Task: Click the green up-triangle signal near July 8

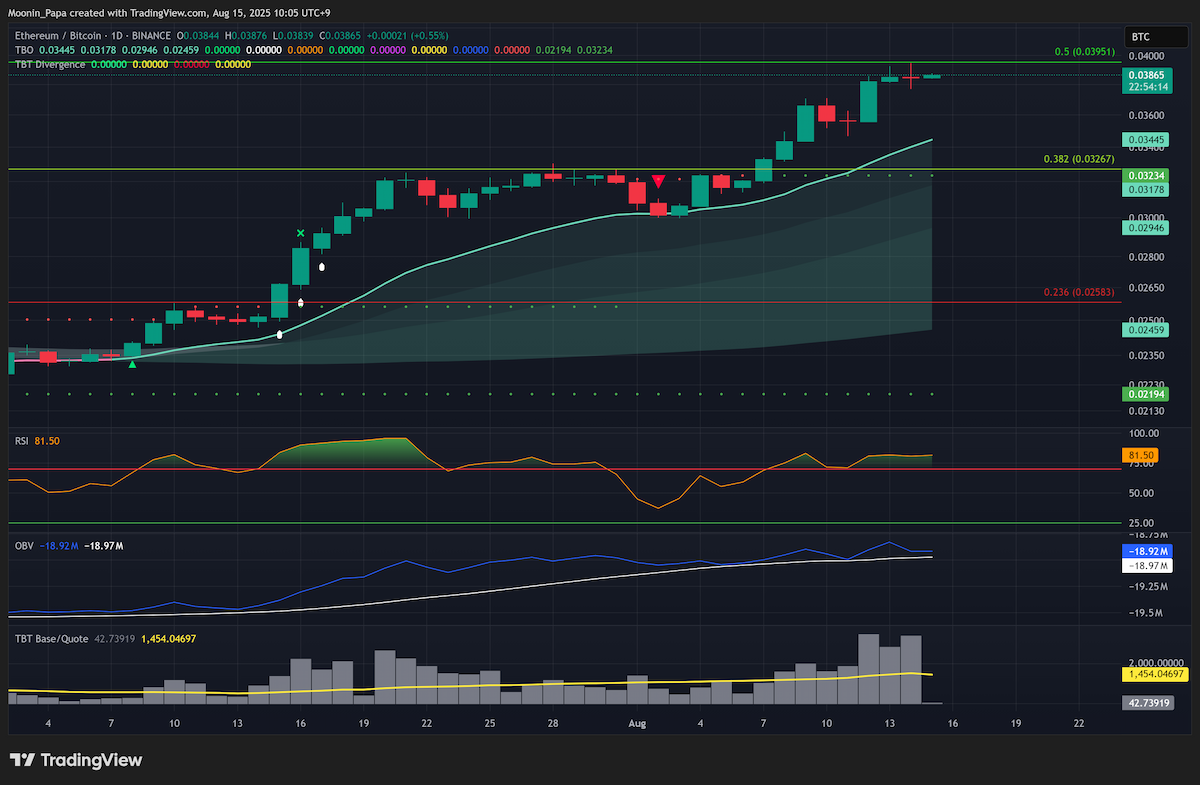Action: pyautogui.click(x=132, y=363)
